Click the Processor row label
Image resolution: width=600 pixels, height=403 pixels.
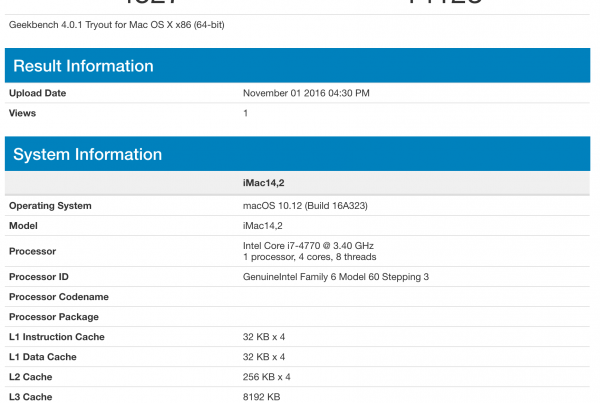[33, 251]
